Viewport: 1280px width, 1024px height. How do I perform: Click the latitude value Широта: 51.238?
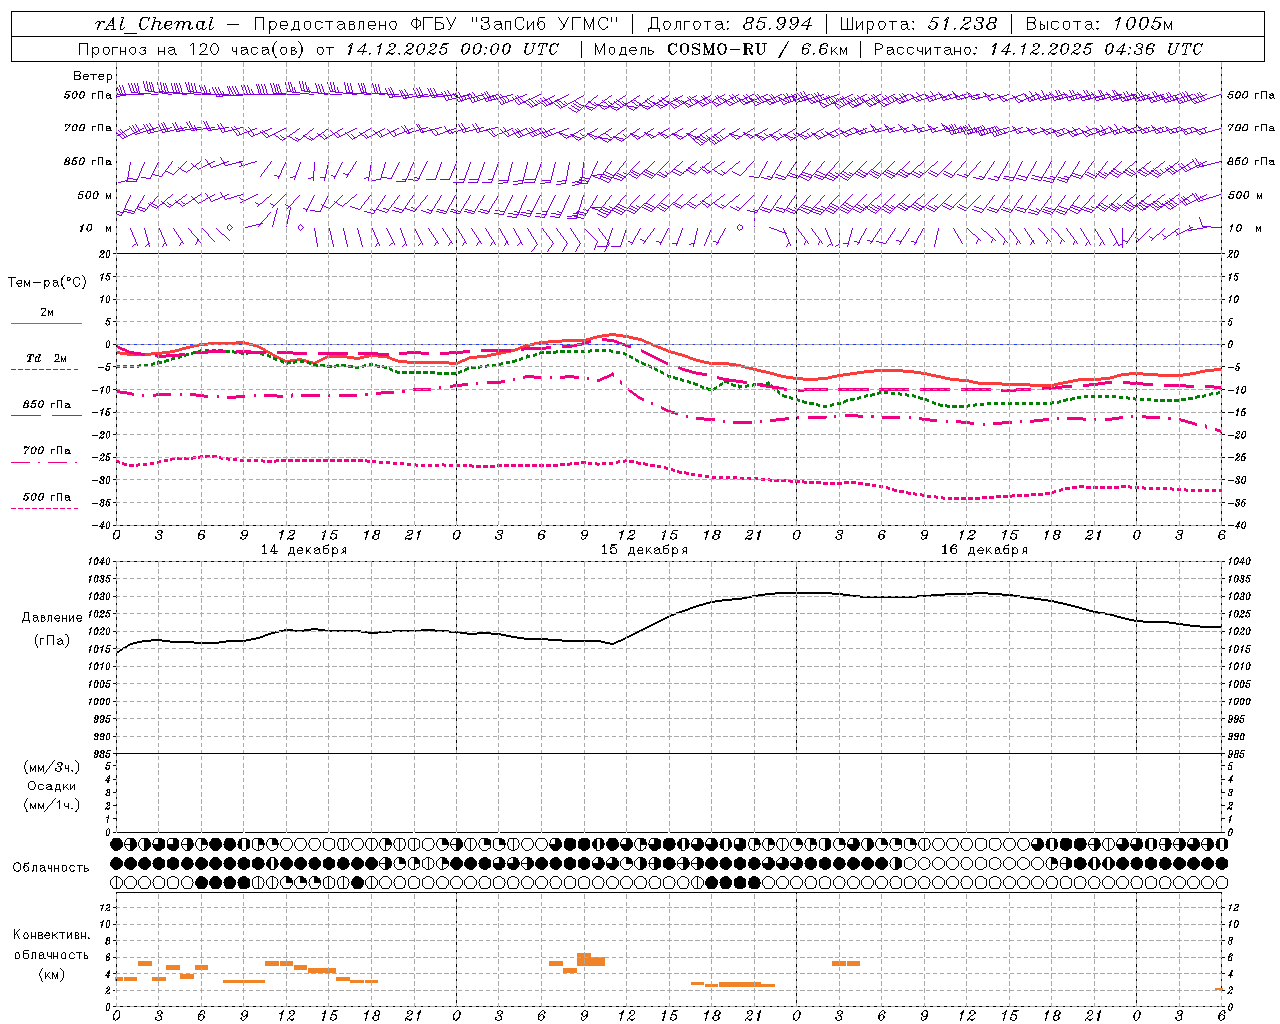tap(919, 24)
